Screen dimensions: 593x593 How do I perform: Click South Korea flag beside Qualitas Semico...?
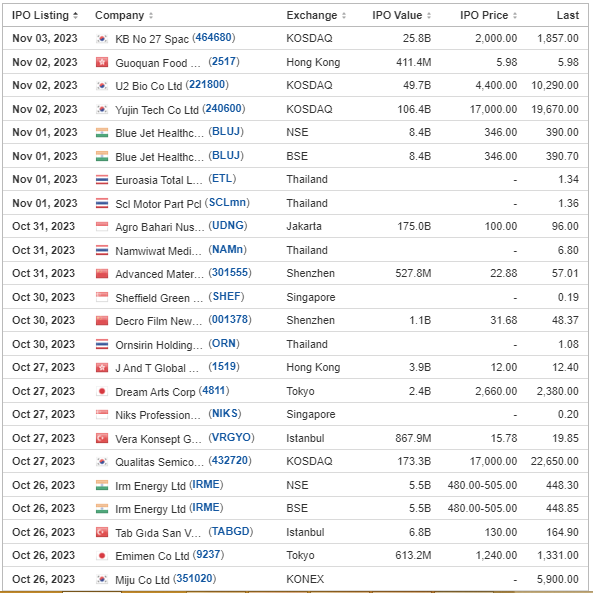[x=102, y=462]
